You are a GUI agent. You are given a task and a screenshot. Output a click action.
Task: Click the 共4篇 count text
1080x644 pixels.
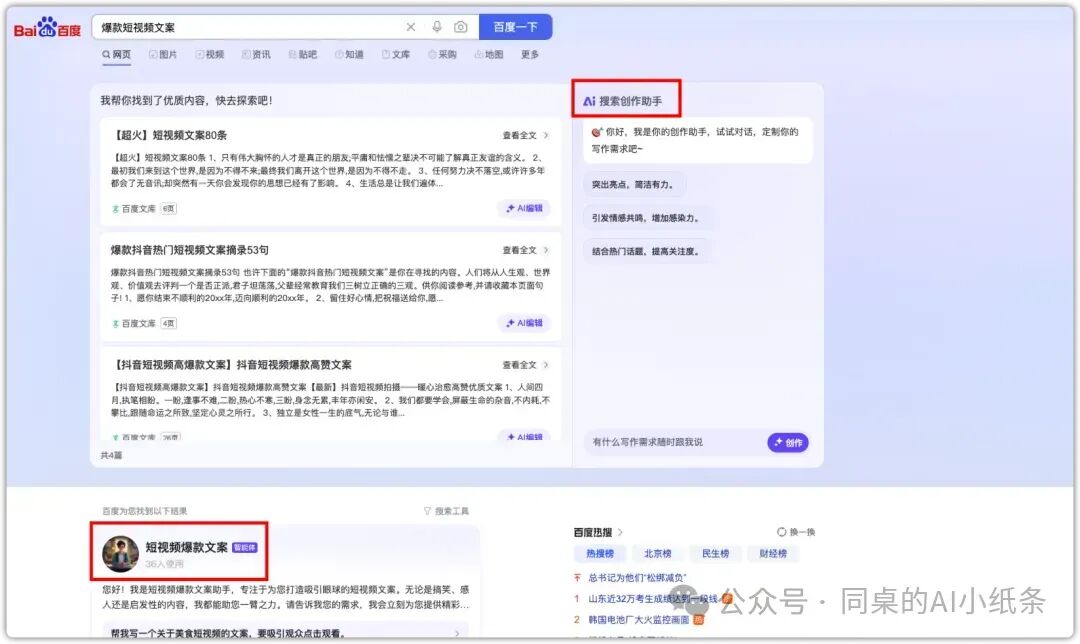point(112,455)
